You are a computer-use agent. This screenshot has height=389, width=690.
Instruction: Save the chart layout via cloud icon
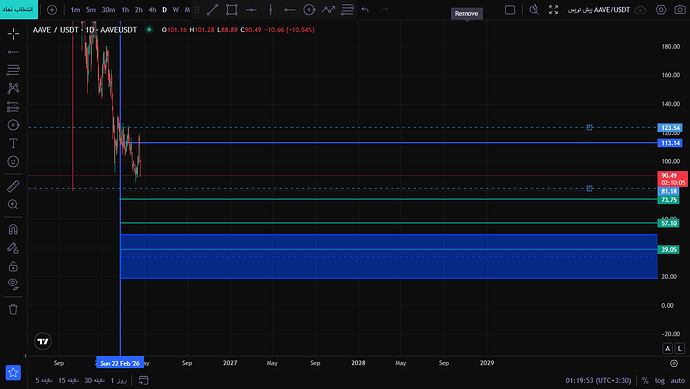pos(641,10)
